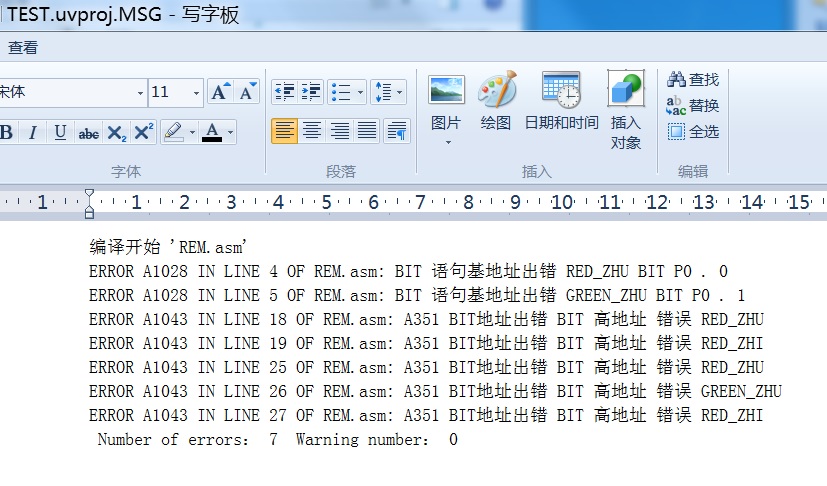Screen dimensions: 827x486
Task: Expand the highlight color dropdown arrow
Action: (x=192, y=132)
